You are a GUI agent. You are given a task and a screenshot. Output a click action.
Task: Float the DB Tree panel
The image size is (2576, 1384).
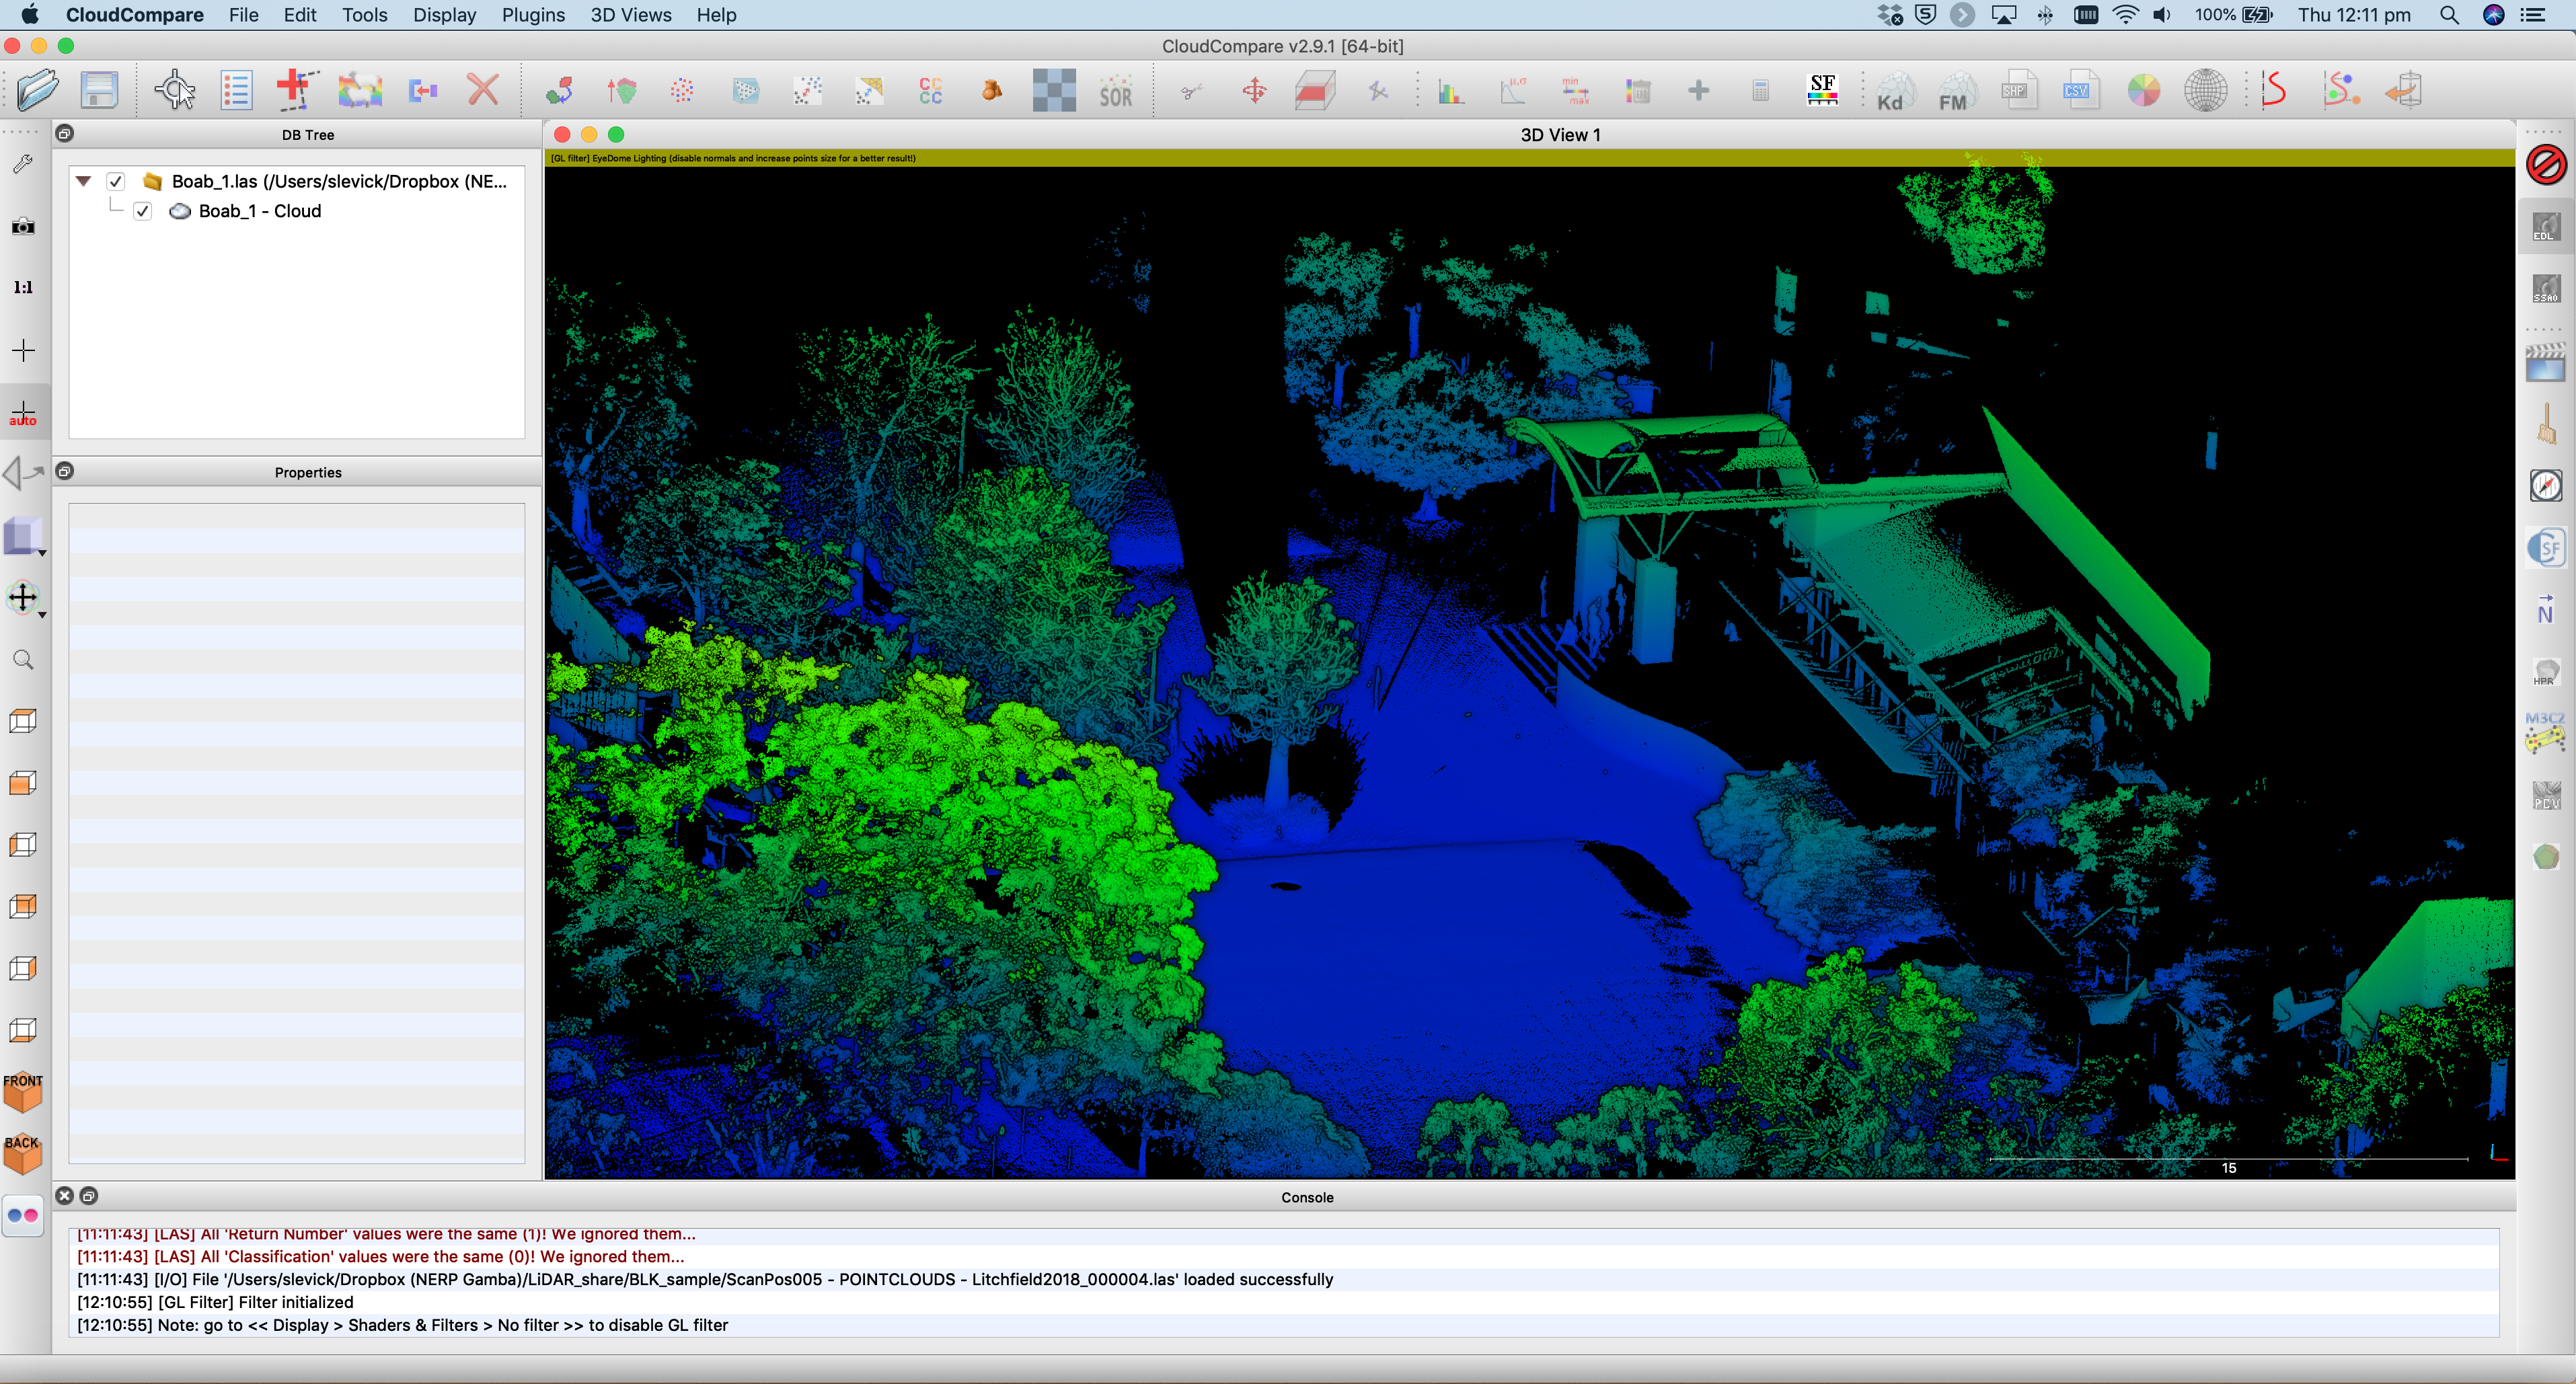pos(65,134)
